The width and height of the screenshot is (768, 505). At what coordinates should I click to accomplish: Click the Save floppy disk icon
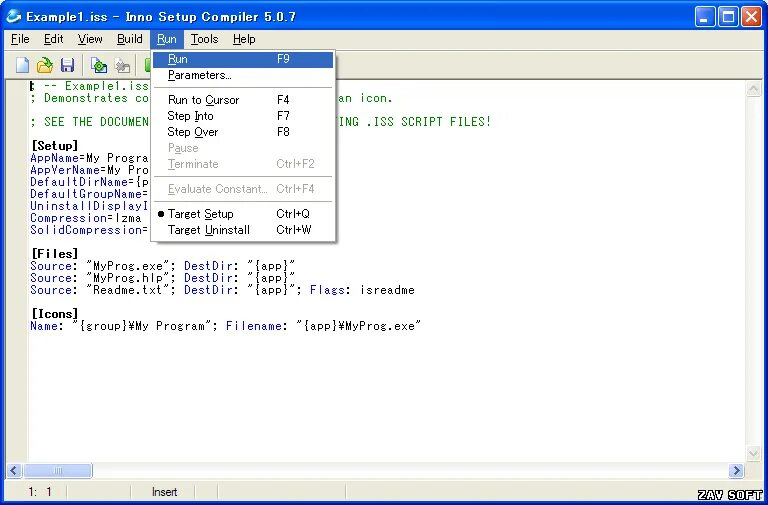(x=68, y=65)
